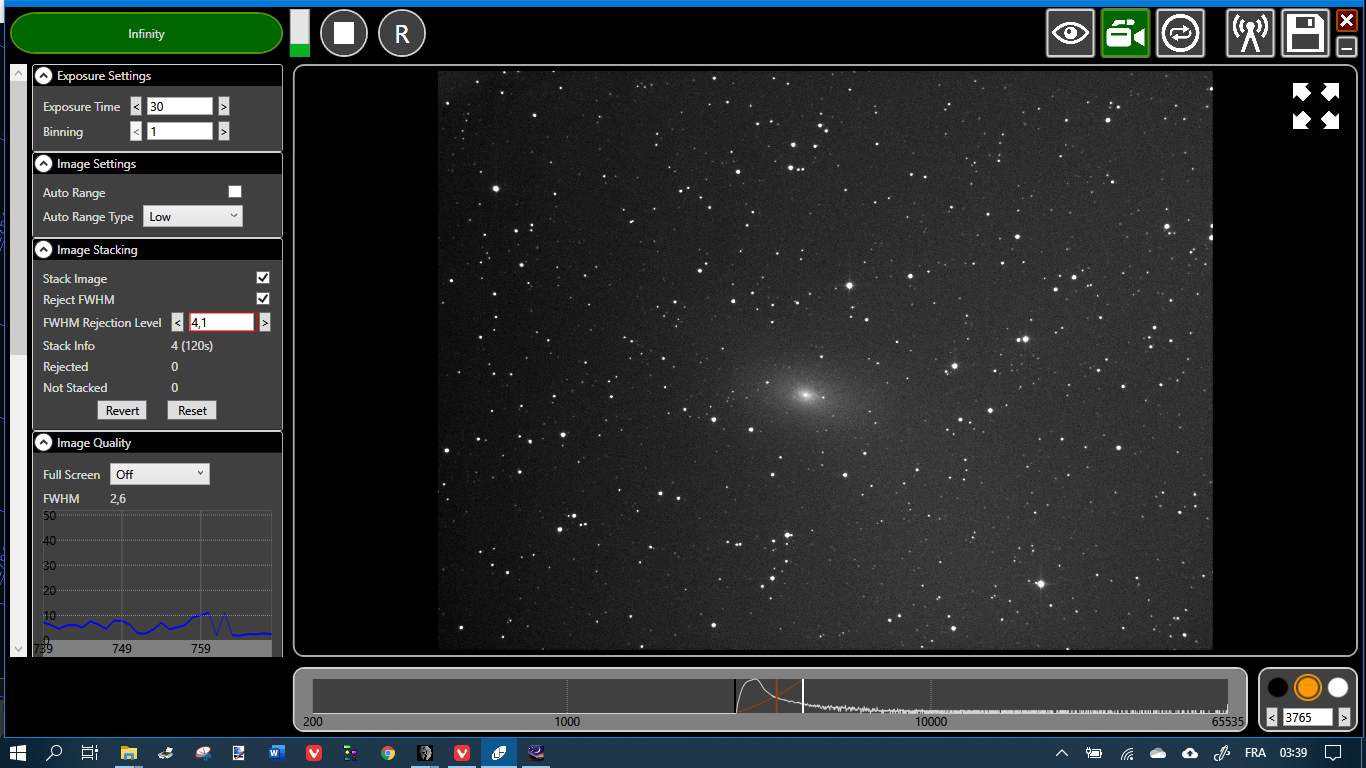Open the Windows Start menu

[x=18, y=753]
